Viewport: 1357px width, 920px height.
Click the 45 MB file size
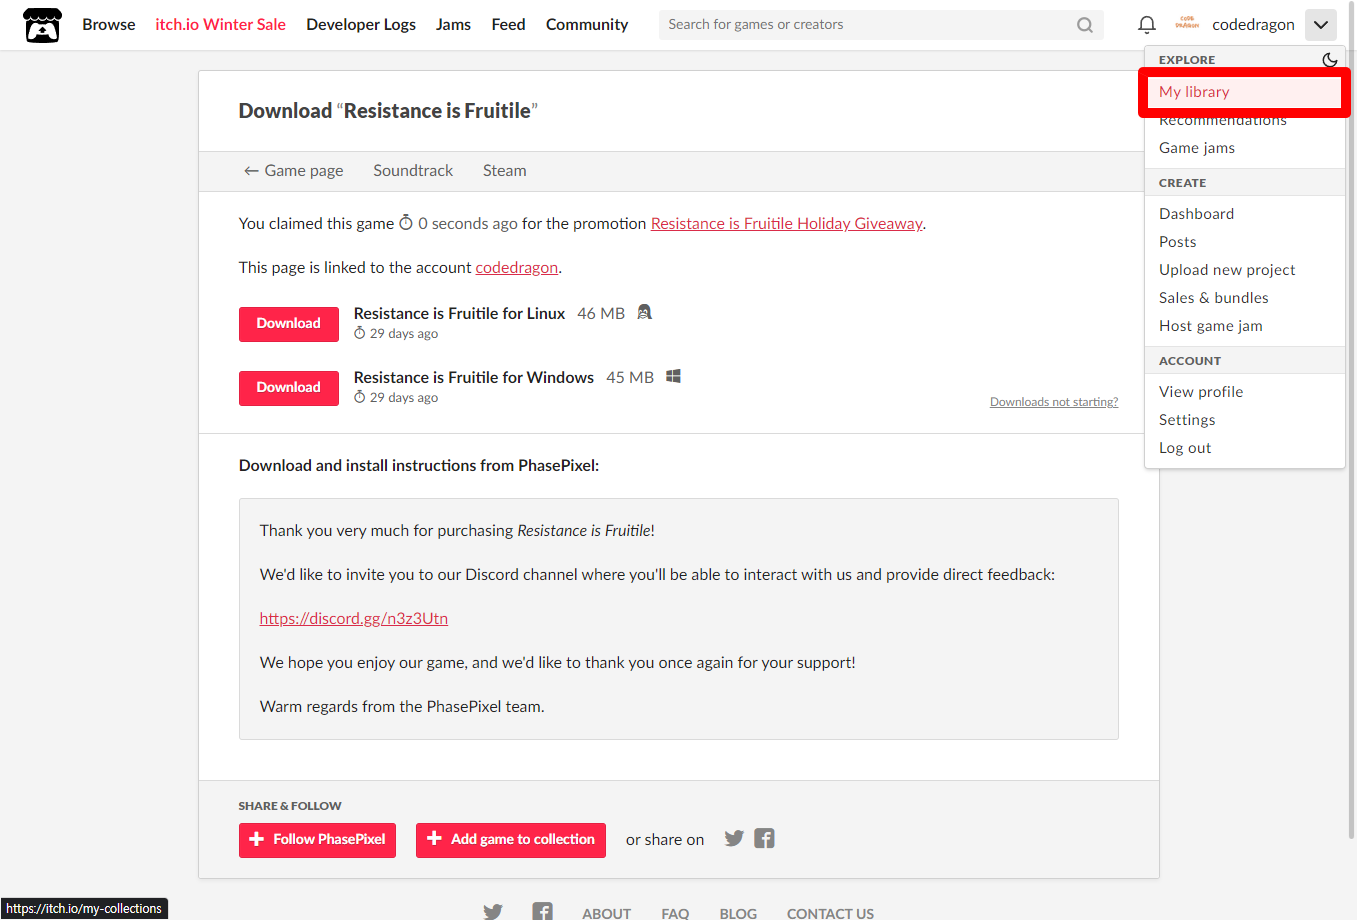(x=630, y=378)
